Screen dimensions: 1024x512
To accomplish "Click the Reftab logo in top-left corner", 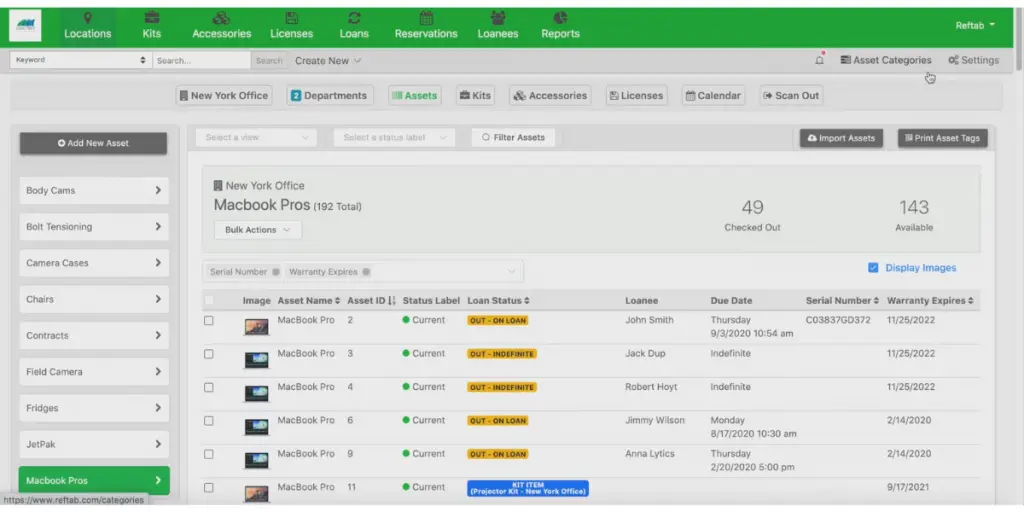I will [x=25, y=26].
